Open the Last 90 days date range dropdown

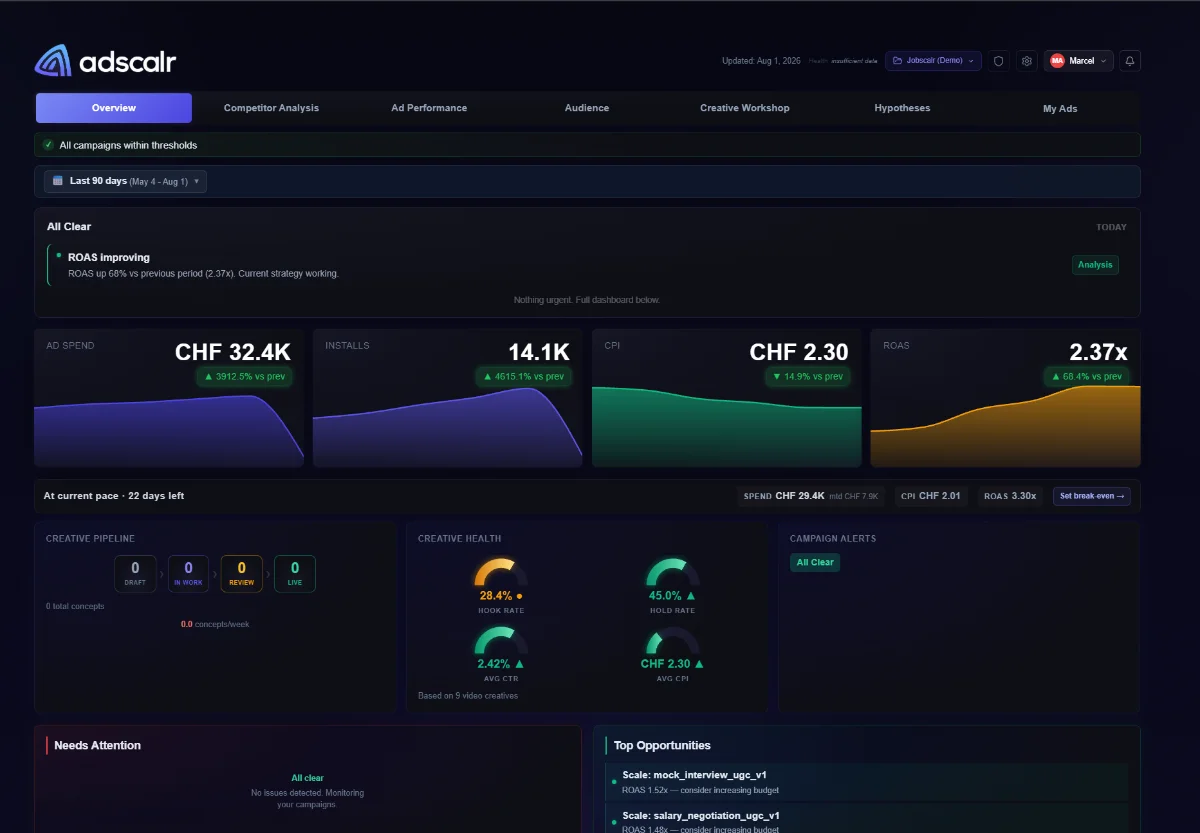pos(125,181)
